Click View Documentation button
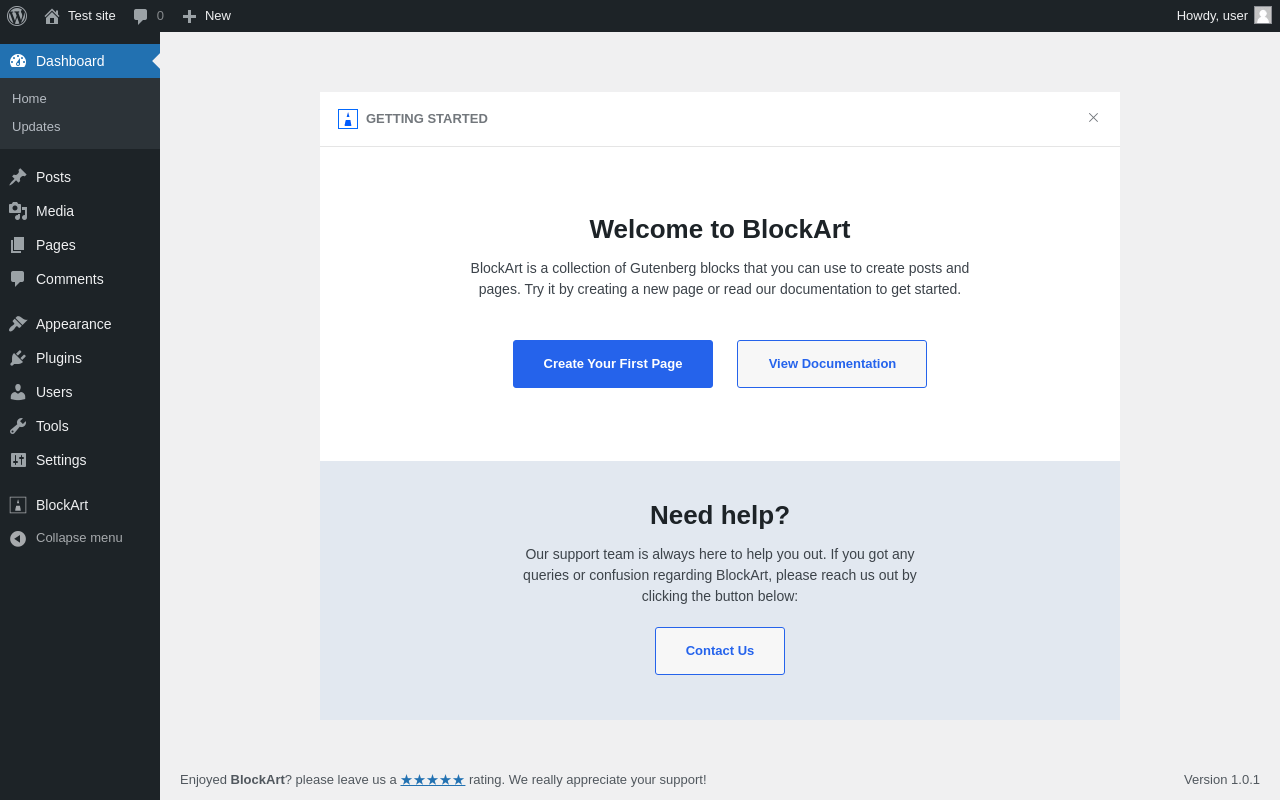 click(832, 364)
